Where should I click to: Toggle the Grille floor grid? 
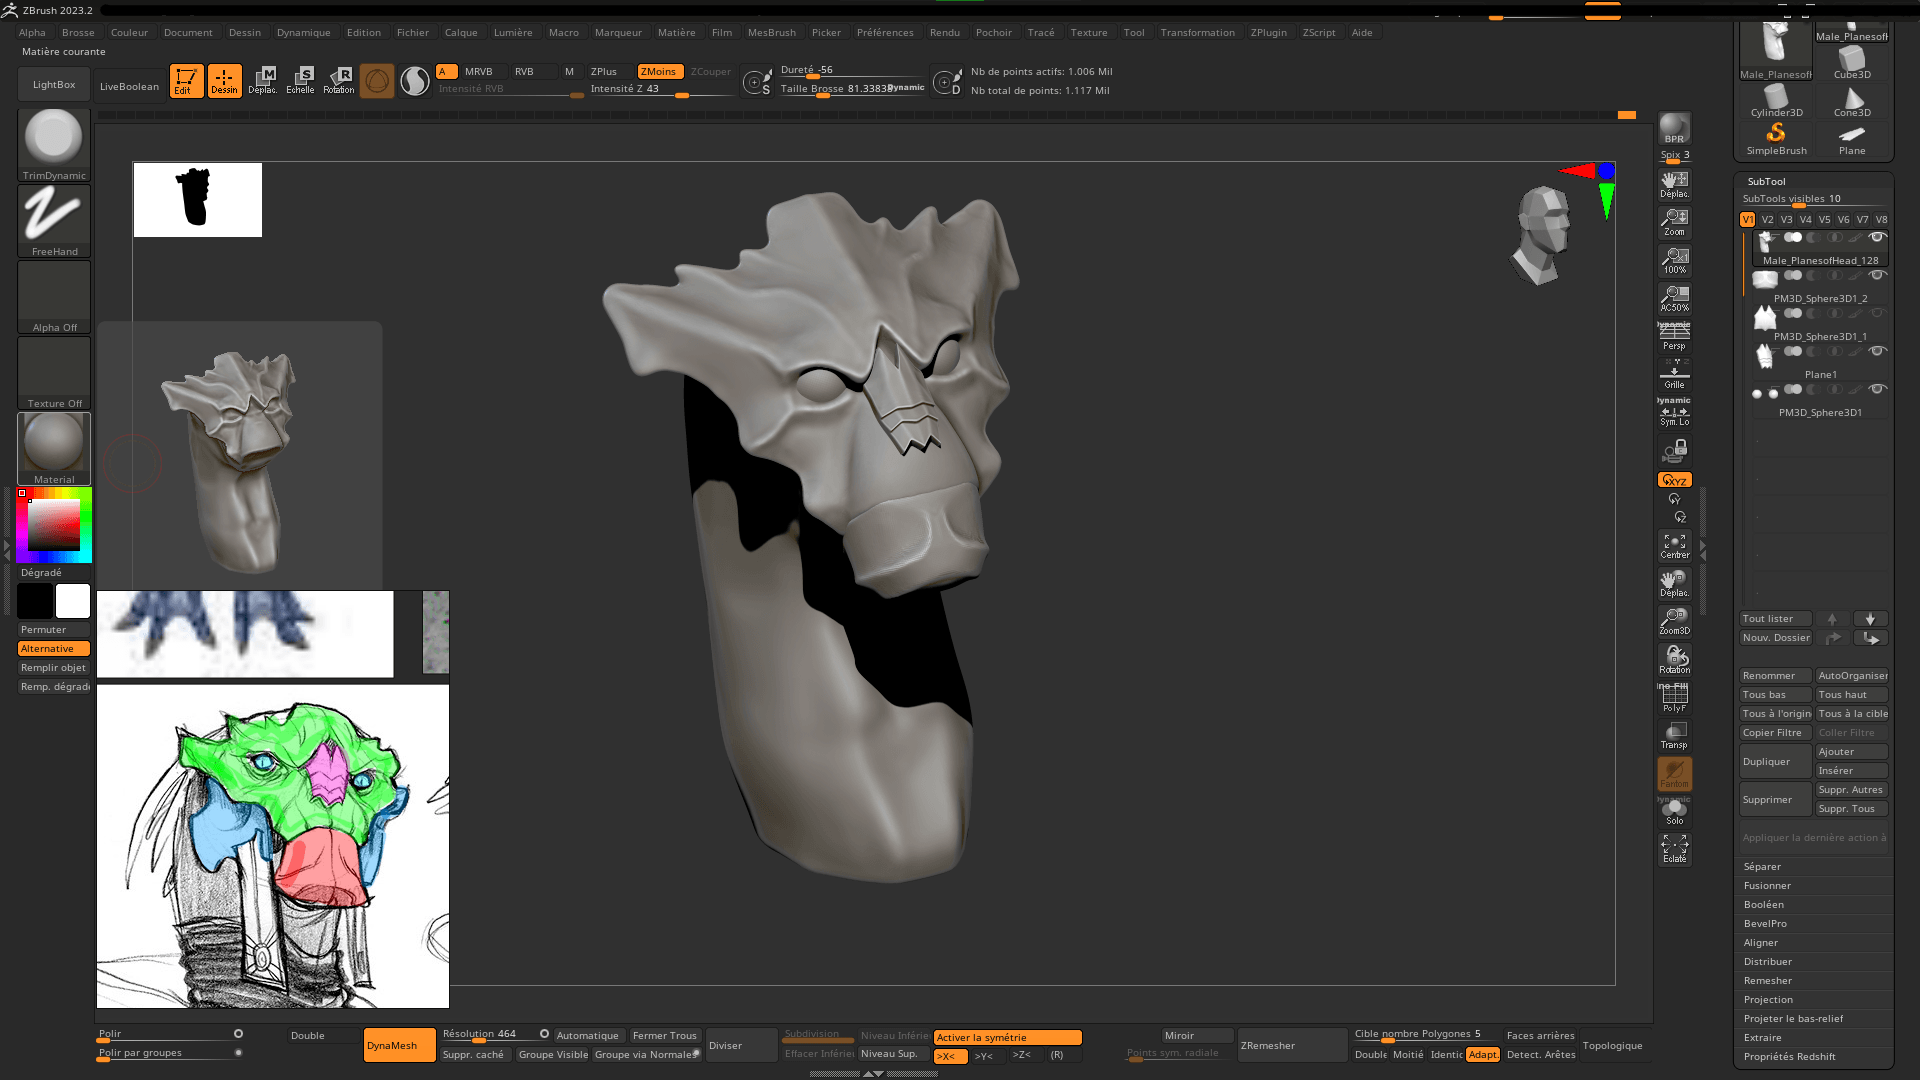pyautogui.click(x=1675, y=375)
